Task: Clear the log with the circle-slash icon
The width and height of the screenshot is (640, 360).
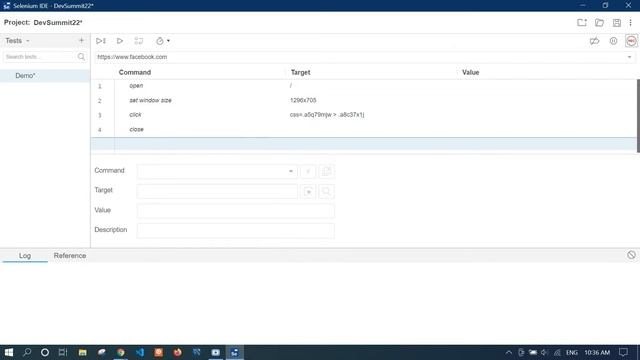Action: [631, 255]
